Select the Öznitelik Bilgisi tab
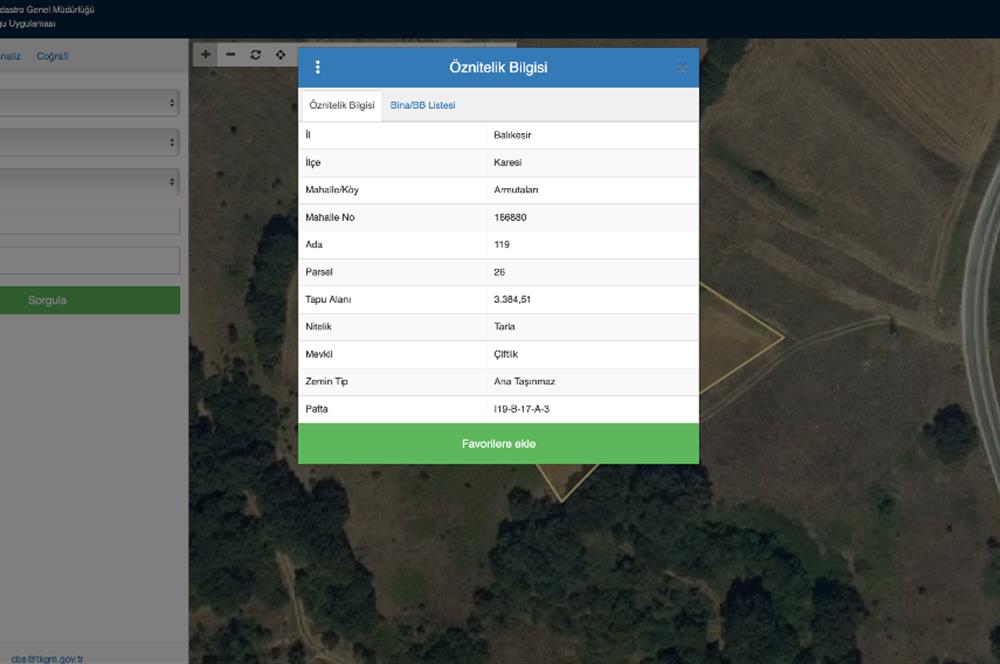The width and height of the screenshot is (1000, 664). point(342,105)
